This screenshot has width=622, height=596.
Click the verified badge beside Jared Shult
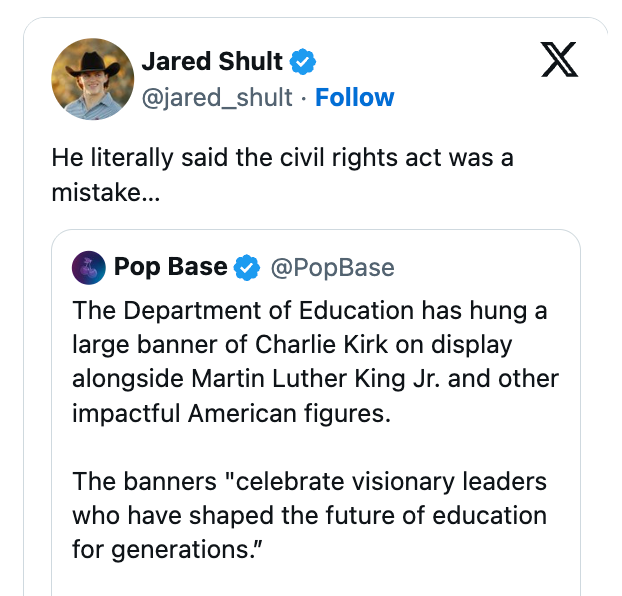point(303,62)
